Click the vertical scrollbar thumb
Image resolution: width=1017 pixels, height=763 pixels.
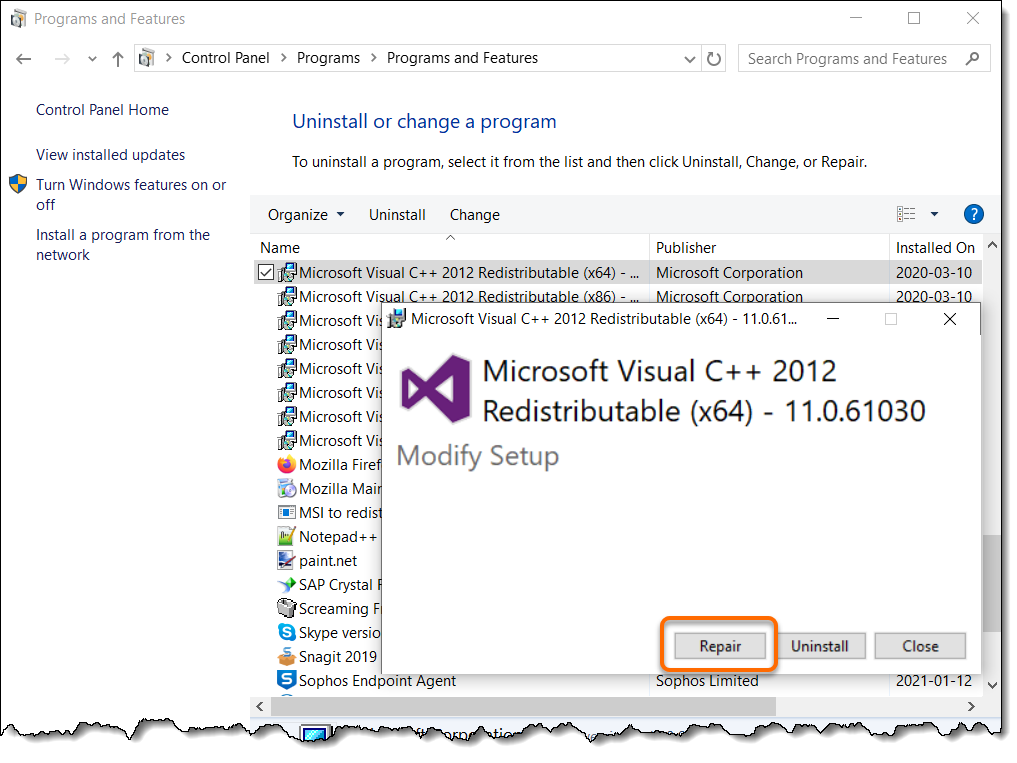tap(990, 583)
